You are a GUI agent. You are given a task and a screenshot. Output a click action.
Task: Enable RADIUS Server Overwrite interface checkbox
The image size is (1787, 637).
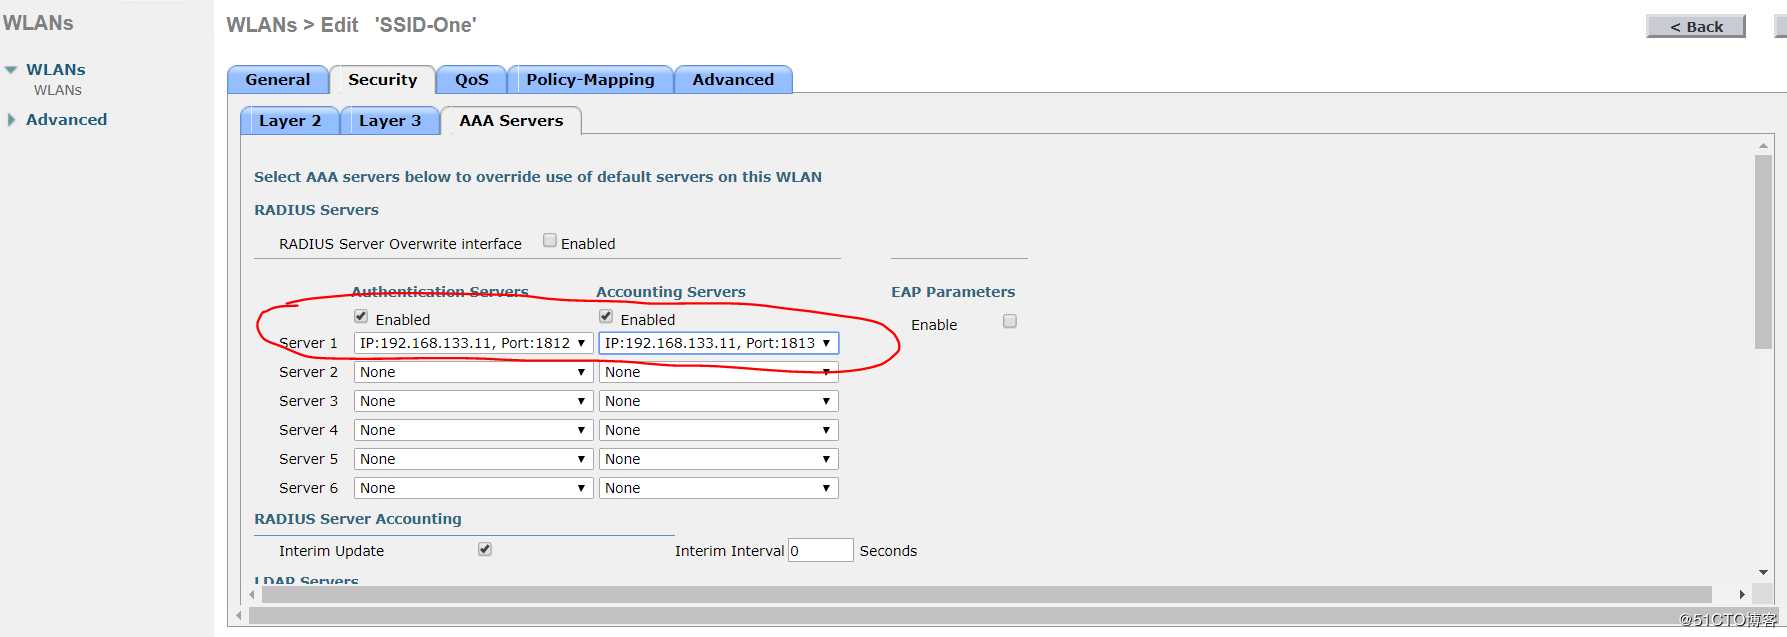pos(550,240)
